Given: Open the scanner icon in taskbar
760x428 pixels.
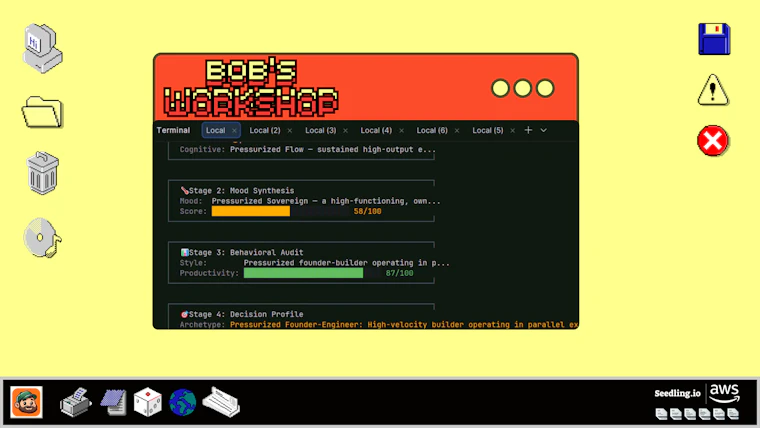Looking at the screenshot, I should tap(221, 402).
